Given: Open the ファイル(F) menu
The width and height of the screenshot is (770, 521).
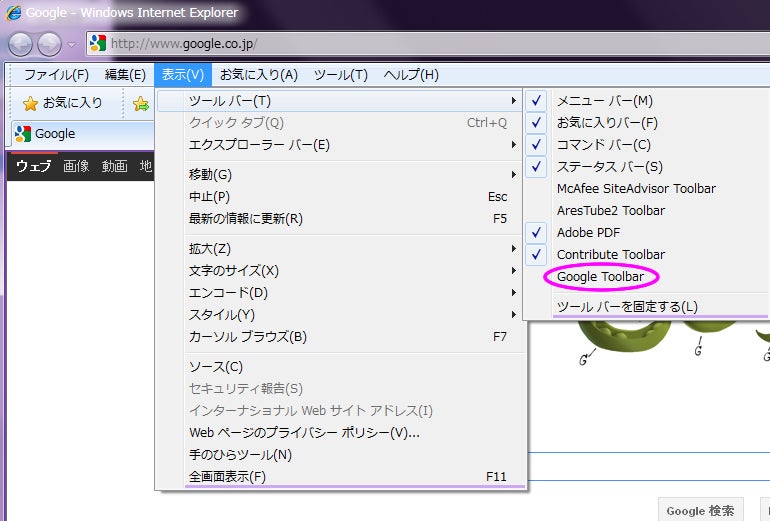Looking at the screenshot, I should 56,75.
